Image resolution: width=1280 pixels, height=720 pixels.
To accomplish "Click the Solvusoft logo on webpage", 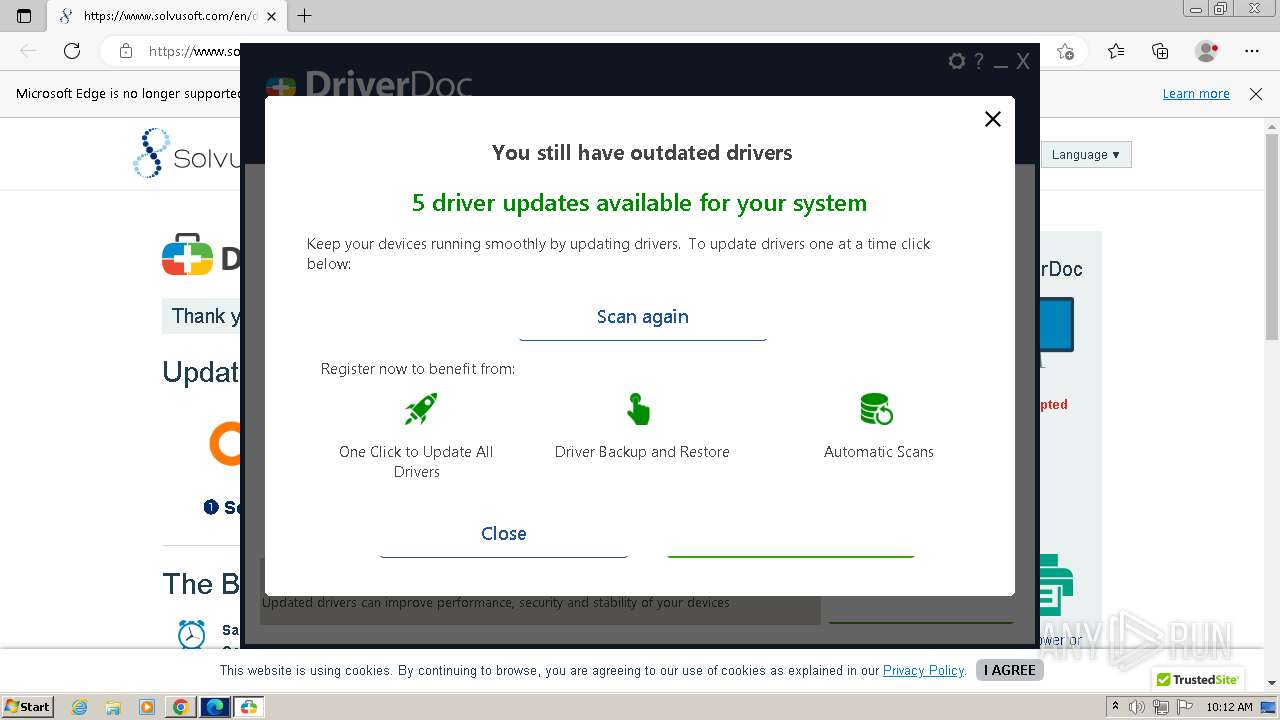I will [187, 155].
